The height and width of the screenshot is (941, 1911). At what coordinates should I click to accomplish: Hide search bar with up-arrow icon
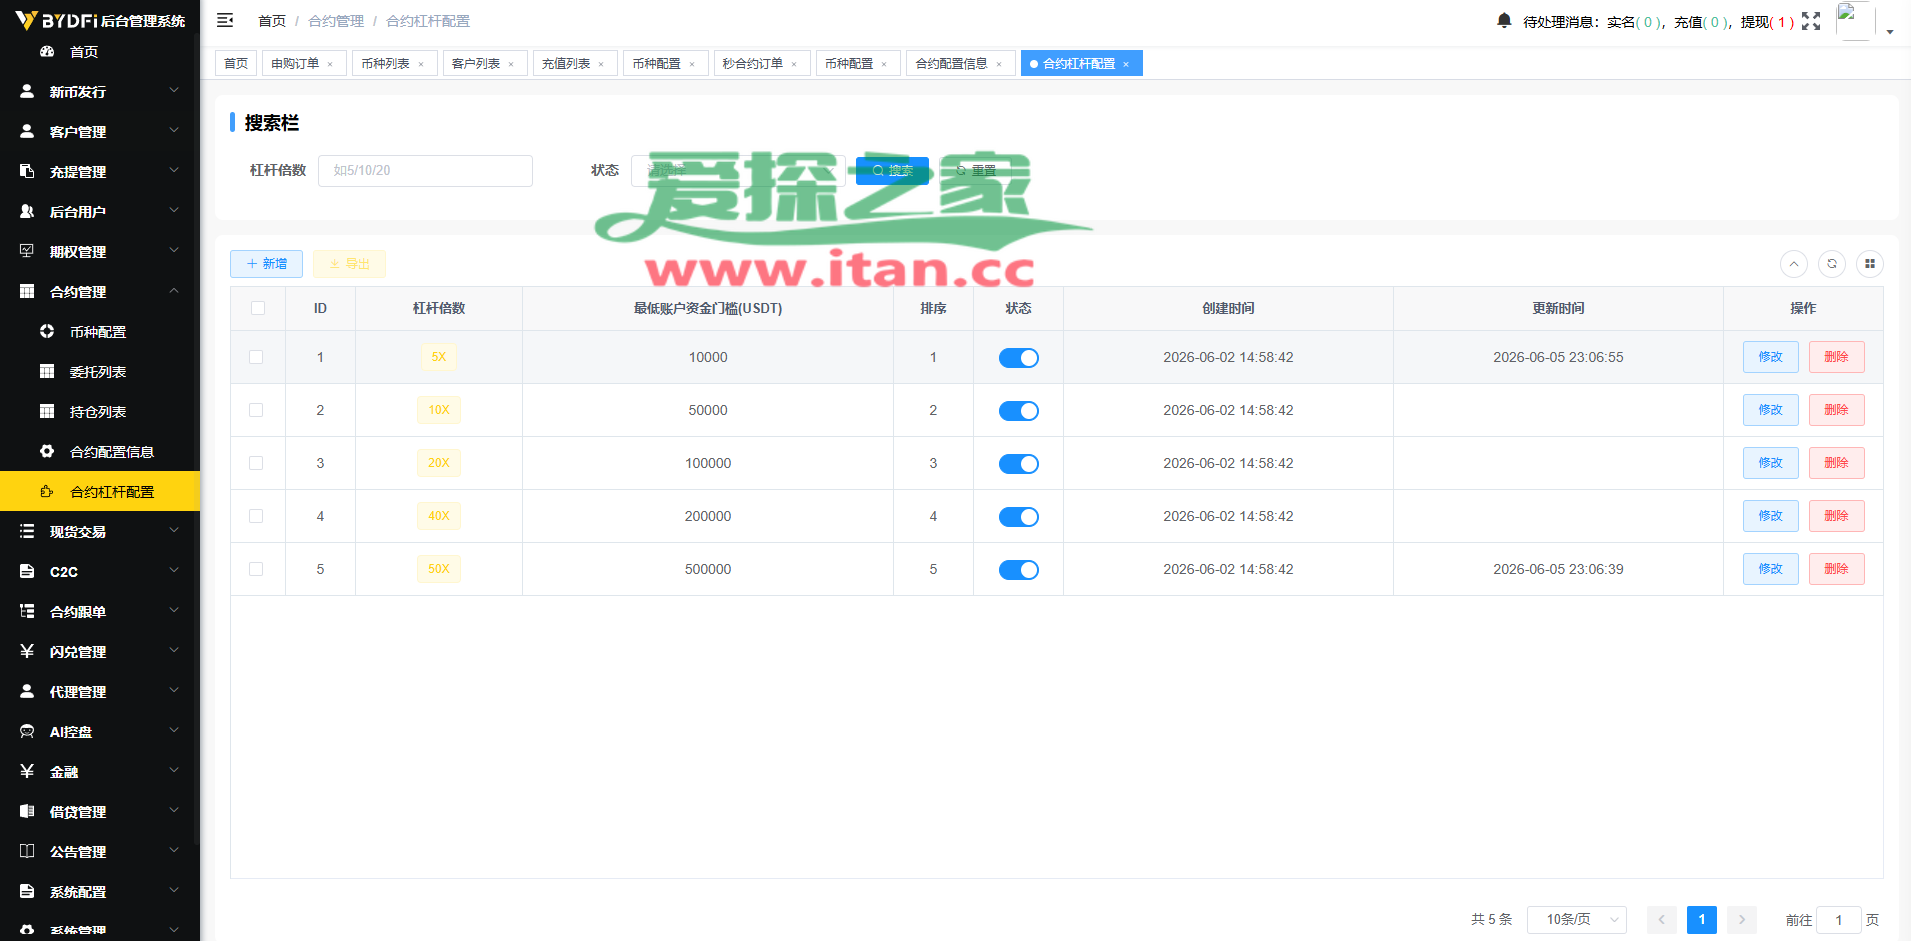(x=1794, y=264)
